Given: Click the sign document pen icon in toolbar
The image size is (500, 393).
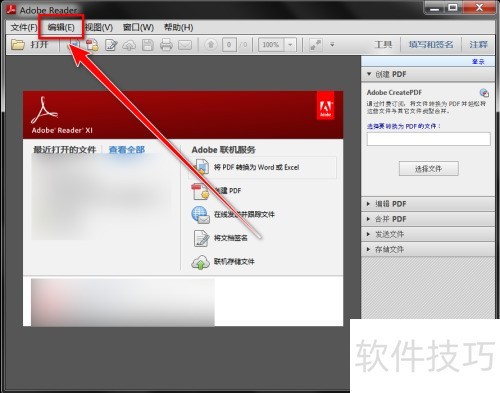Looking at the screenshot, I should (111, 45).
